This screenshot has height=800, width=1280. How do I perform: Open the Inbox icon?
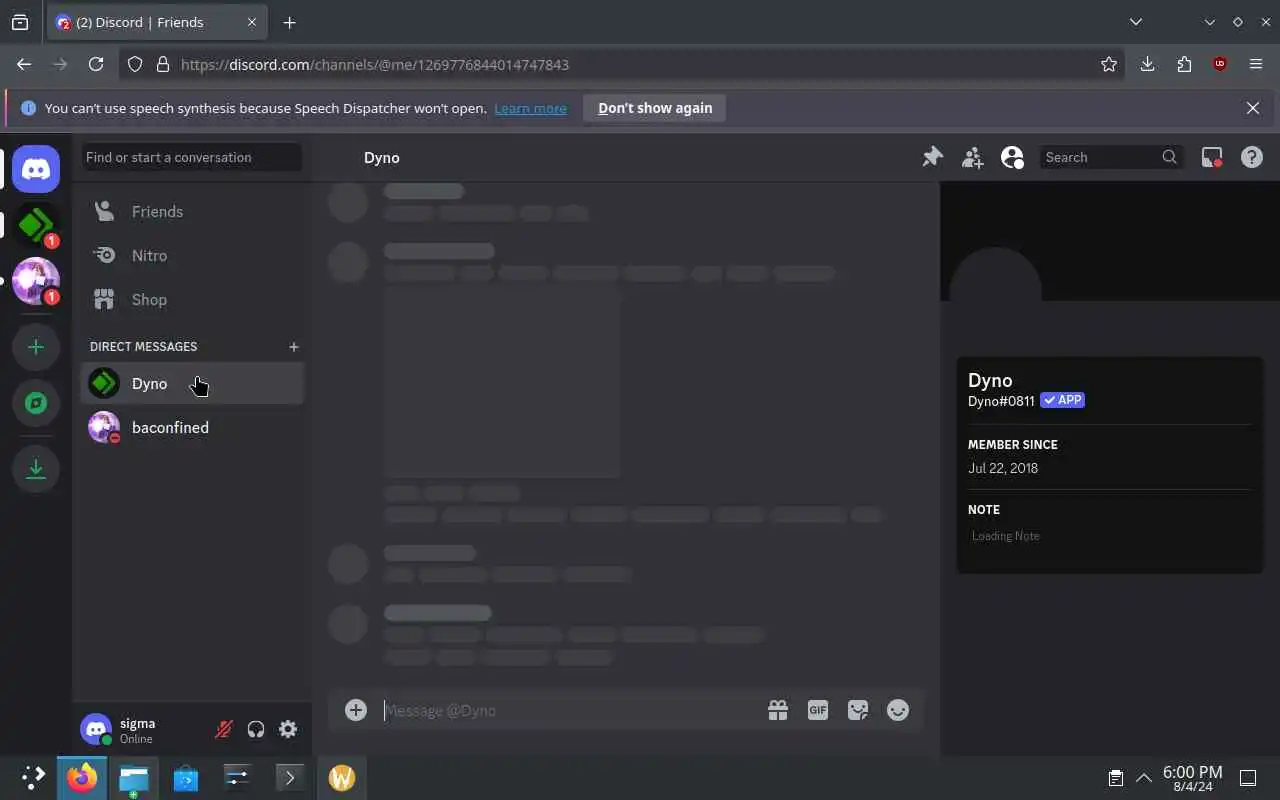1212,157
